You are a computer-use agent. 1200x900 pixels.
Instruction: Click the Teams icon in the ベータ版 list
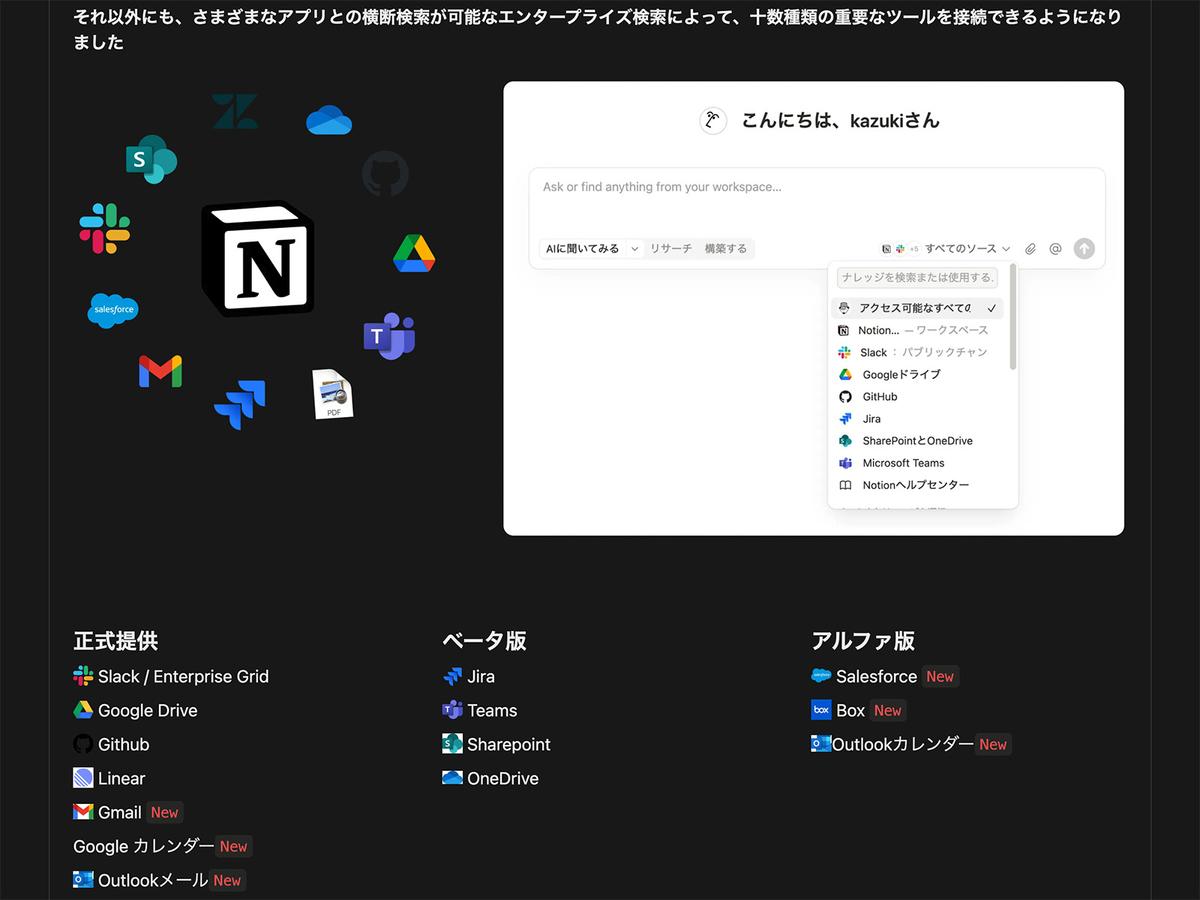[x=452, y=710]
